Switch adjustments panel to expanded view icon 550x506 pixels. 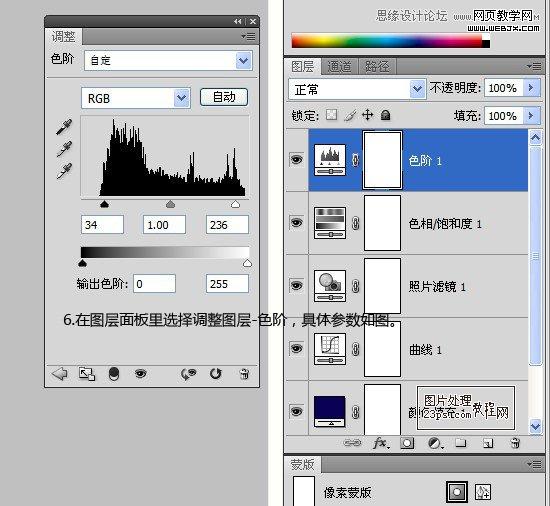(87, 374)
